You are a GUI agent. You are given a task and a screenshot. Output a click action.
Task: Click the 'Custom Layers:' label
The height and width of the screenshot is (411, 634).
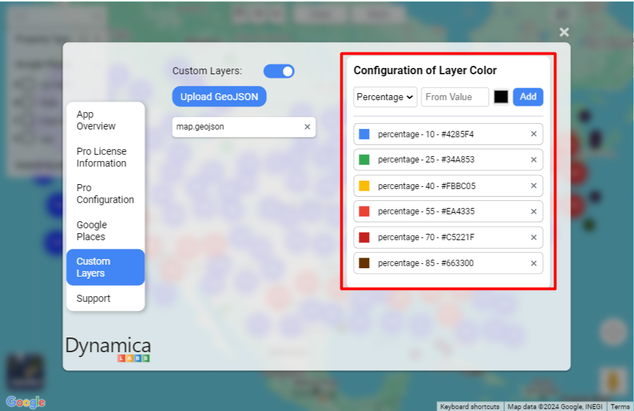pyautogui.click(x=207, y=71)
